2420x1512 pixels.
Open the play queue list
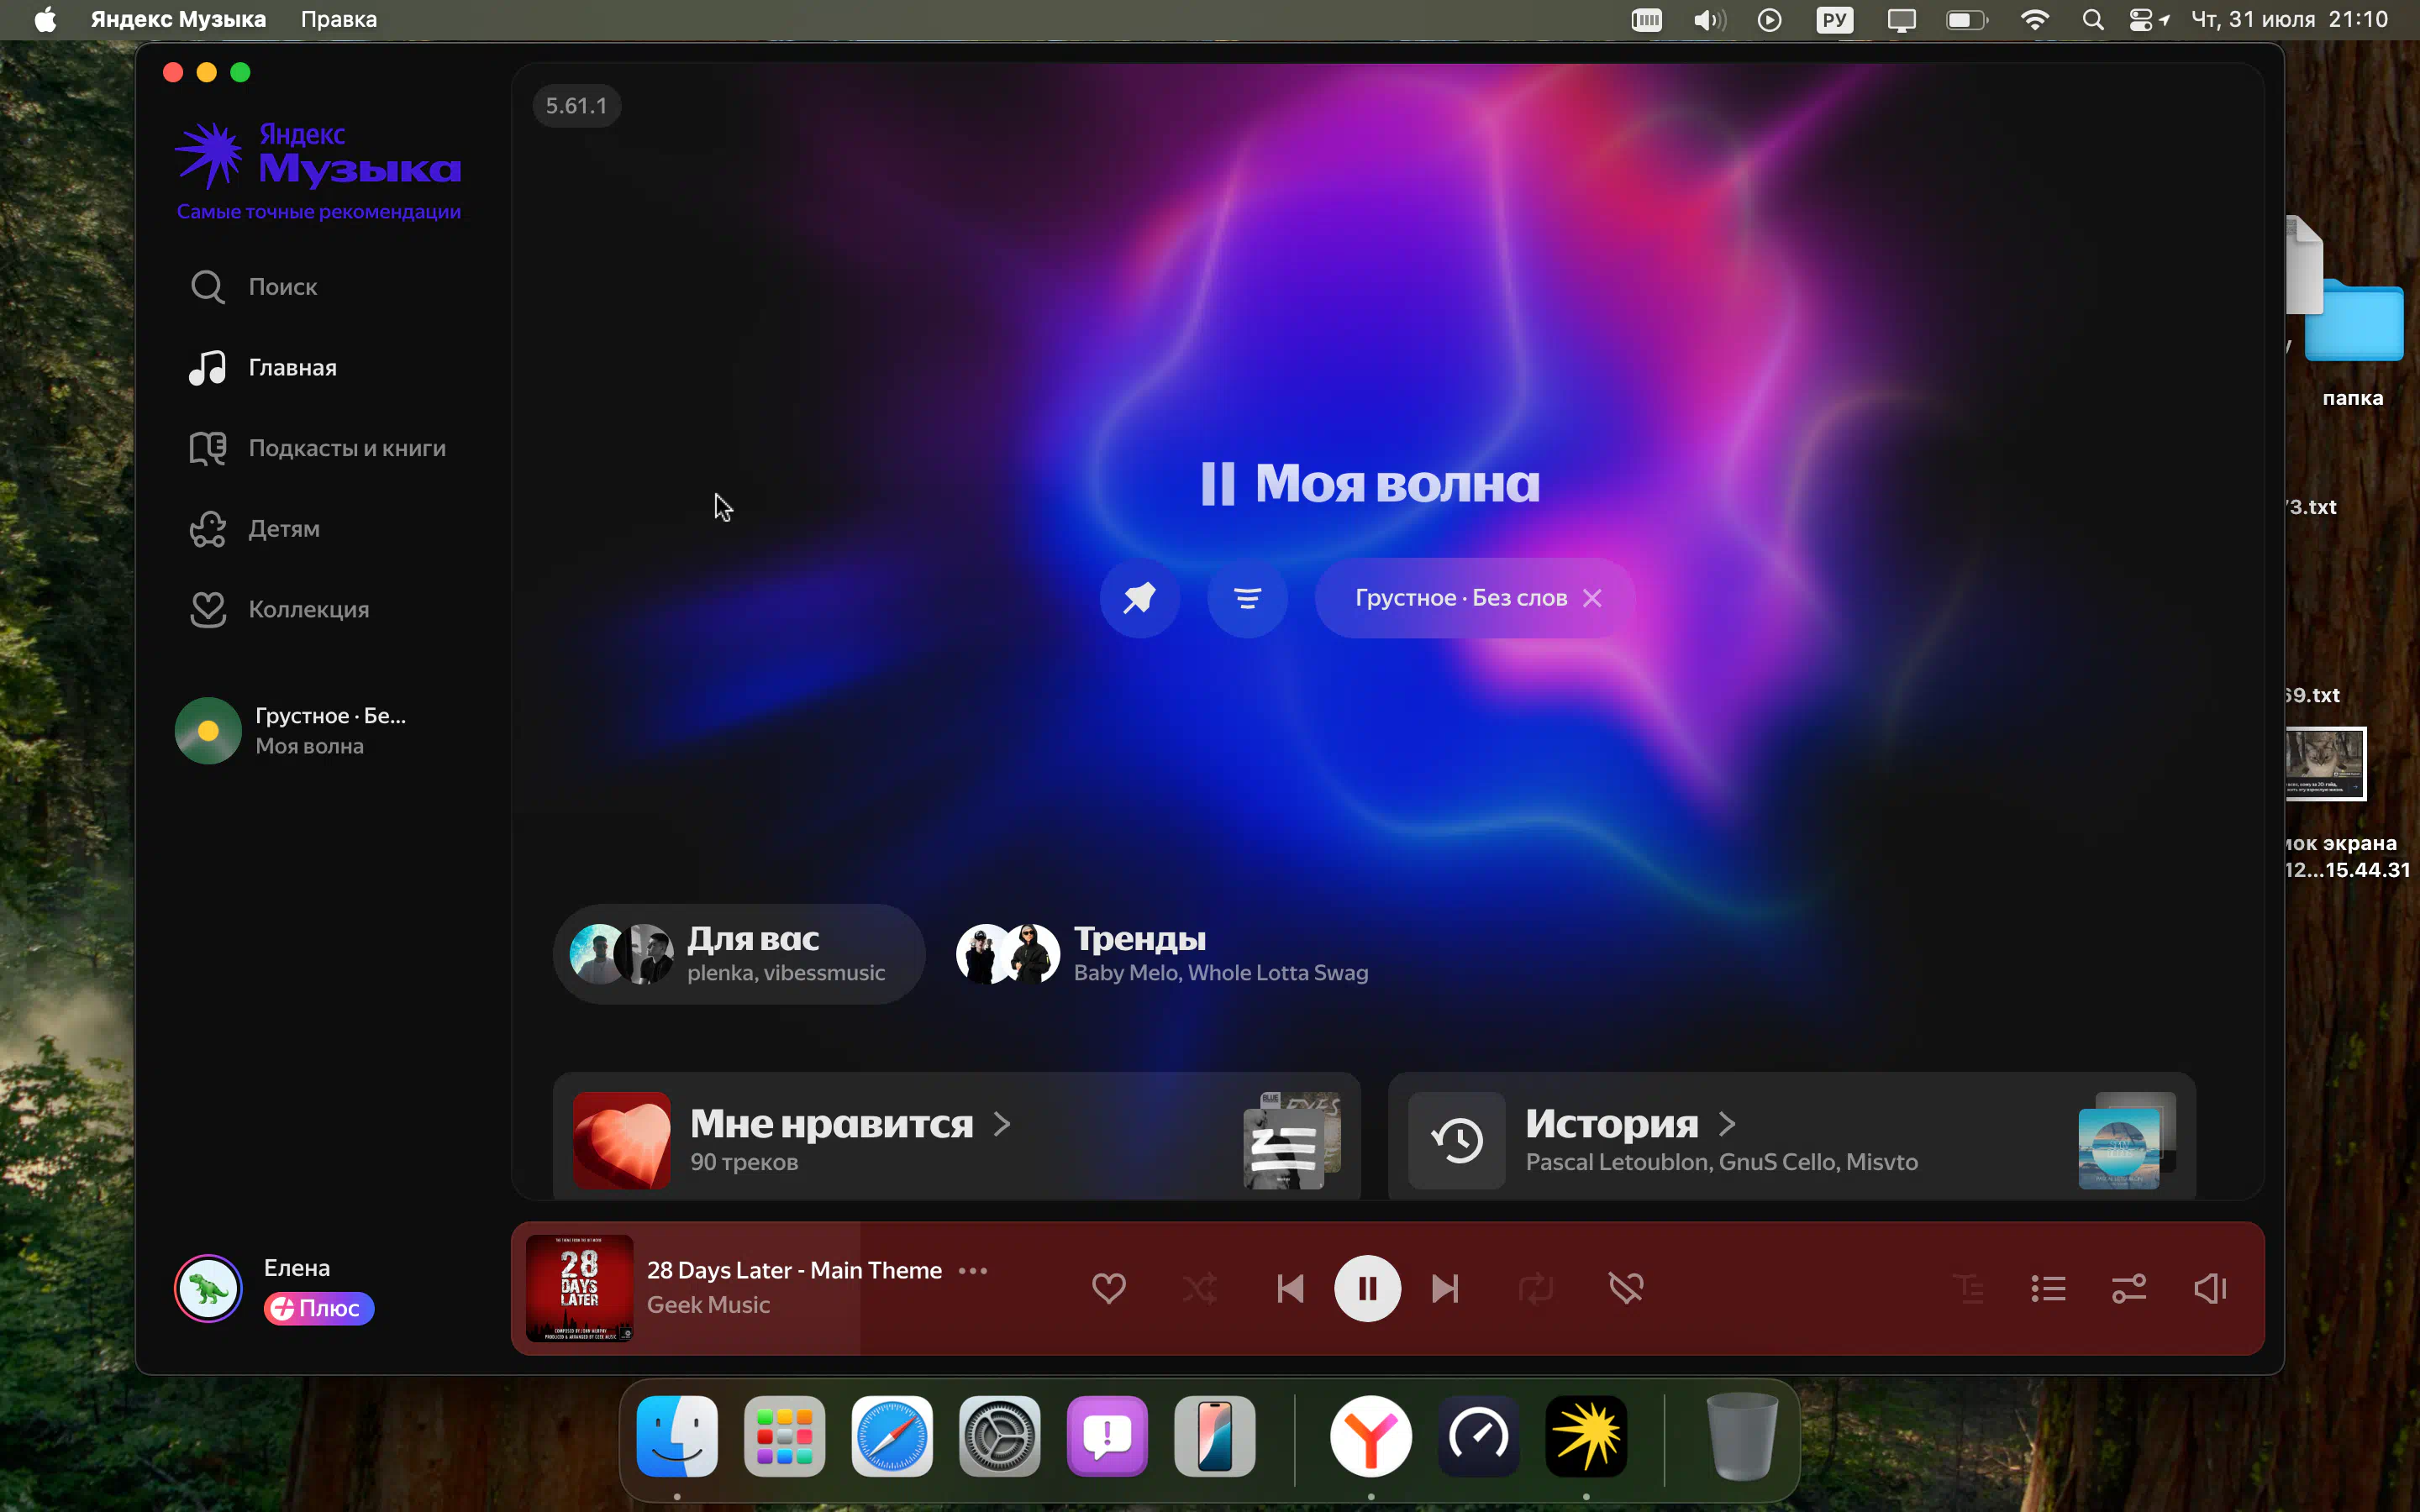(2048, 1288)
